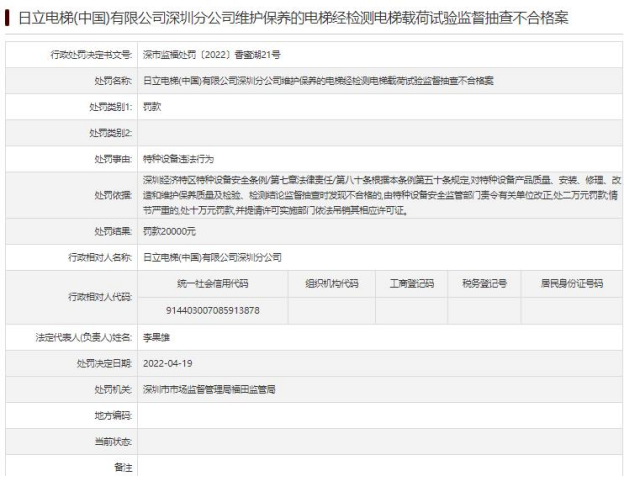Click the 统一社会信用代码 column header
Image resolution: width=625 pixels, height=477 pixels.
(x=212, y=284)
